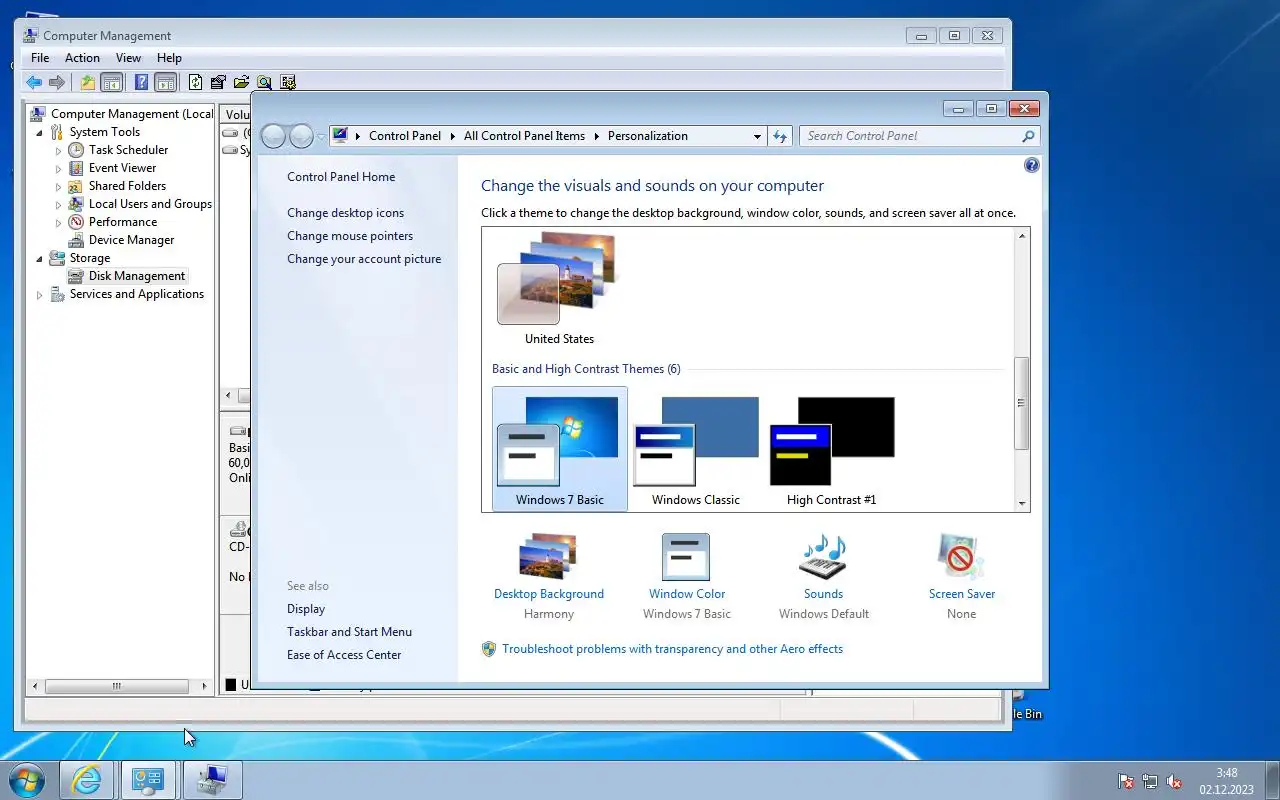Expand the Shared Folders node
Image resolution: width=1280 pixels, height=800 pixels.
point(58,186)
